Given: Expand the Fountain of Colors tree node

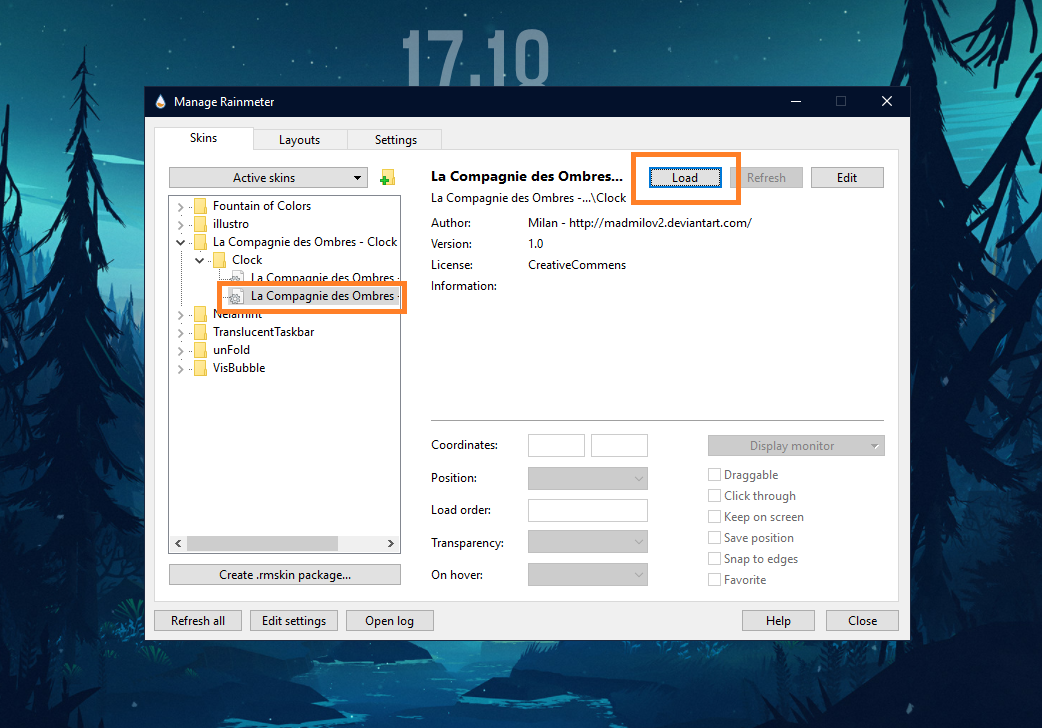Looking at the screenshot, I should (x=180, y=207).
